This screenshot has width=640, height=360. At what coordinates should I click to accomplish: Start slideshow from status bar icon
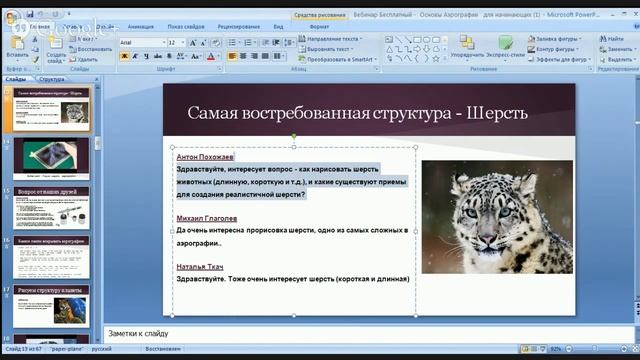(542, 349)
